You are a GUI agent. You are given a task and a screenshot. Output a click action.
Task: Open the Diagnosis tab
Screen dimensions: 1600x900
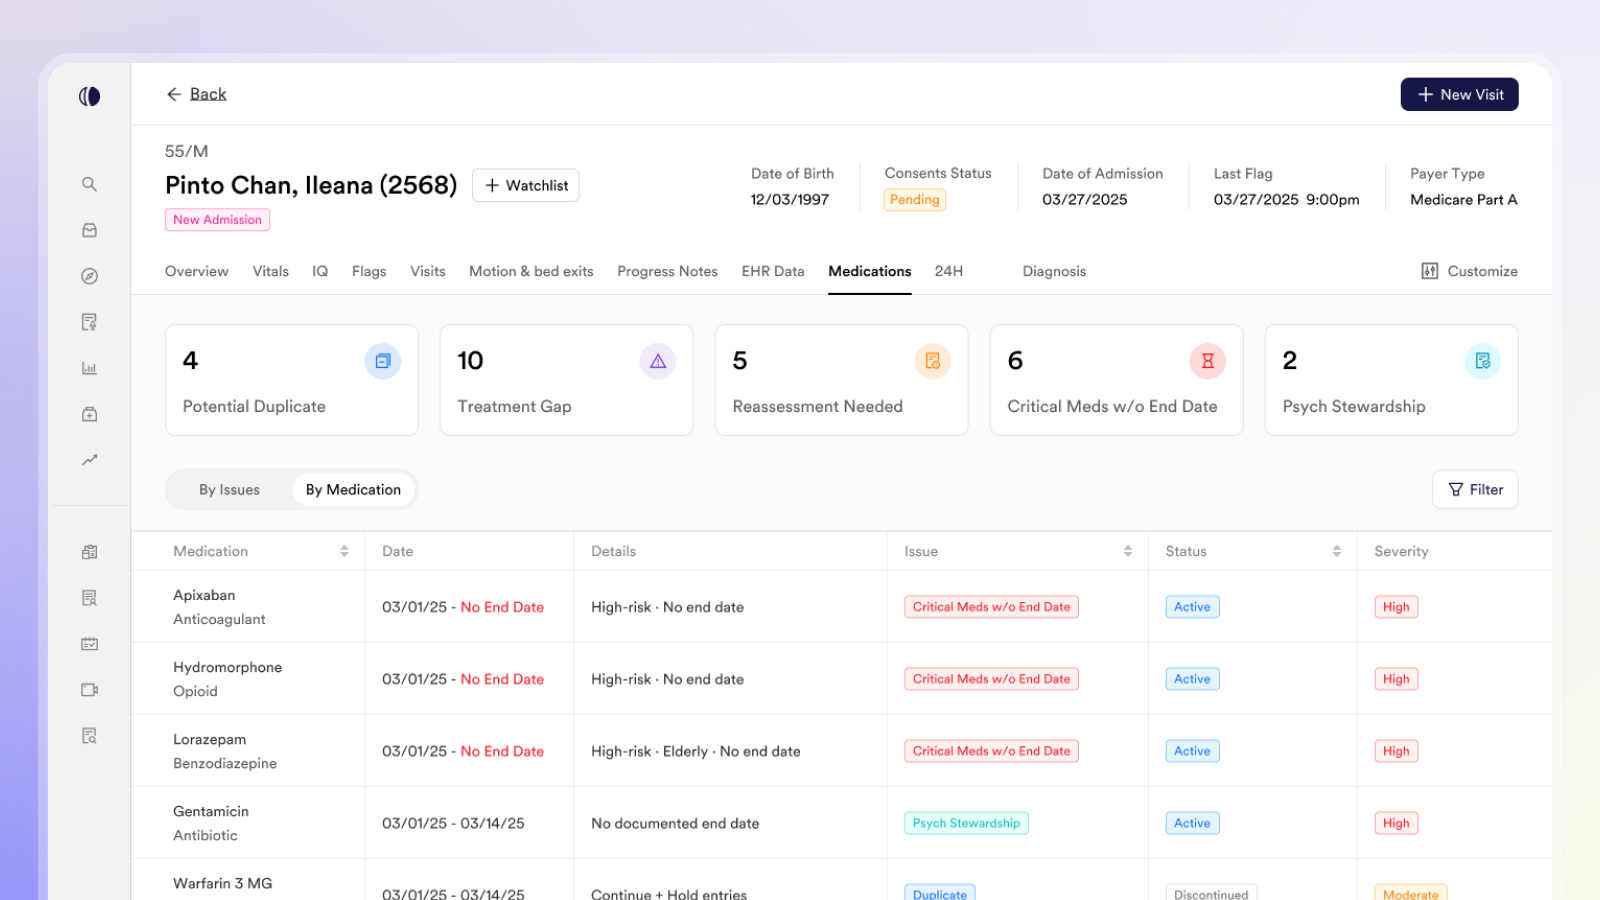click(x=1054, y=271)
